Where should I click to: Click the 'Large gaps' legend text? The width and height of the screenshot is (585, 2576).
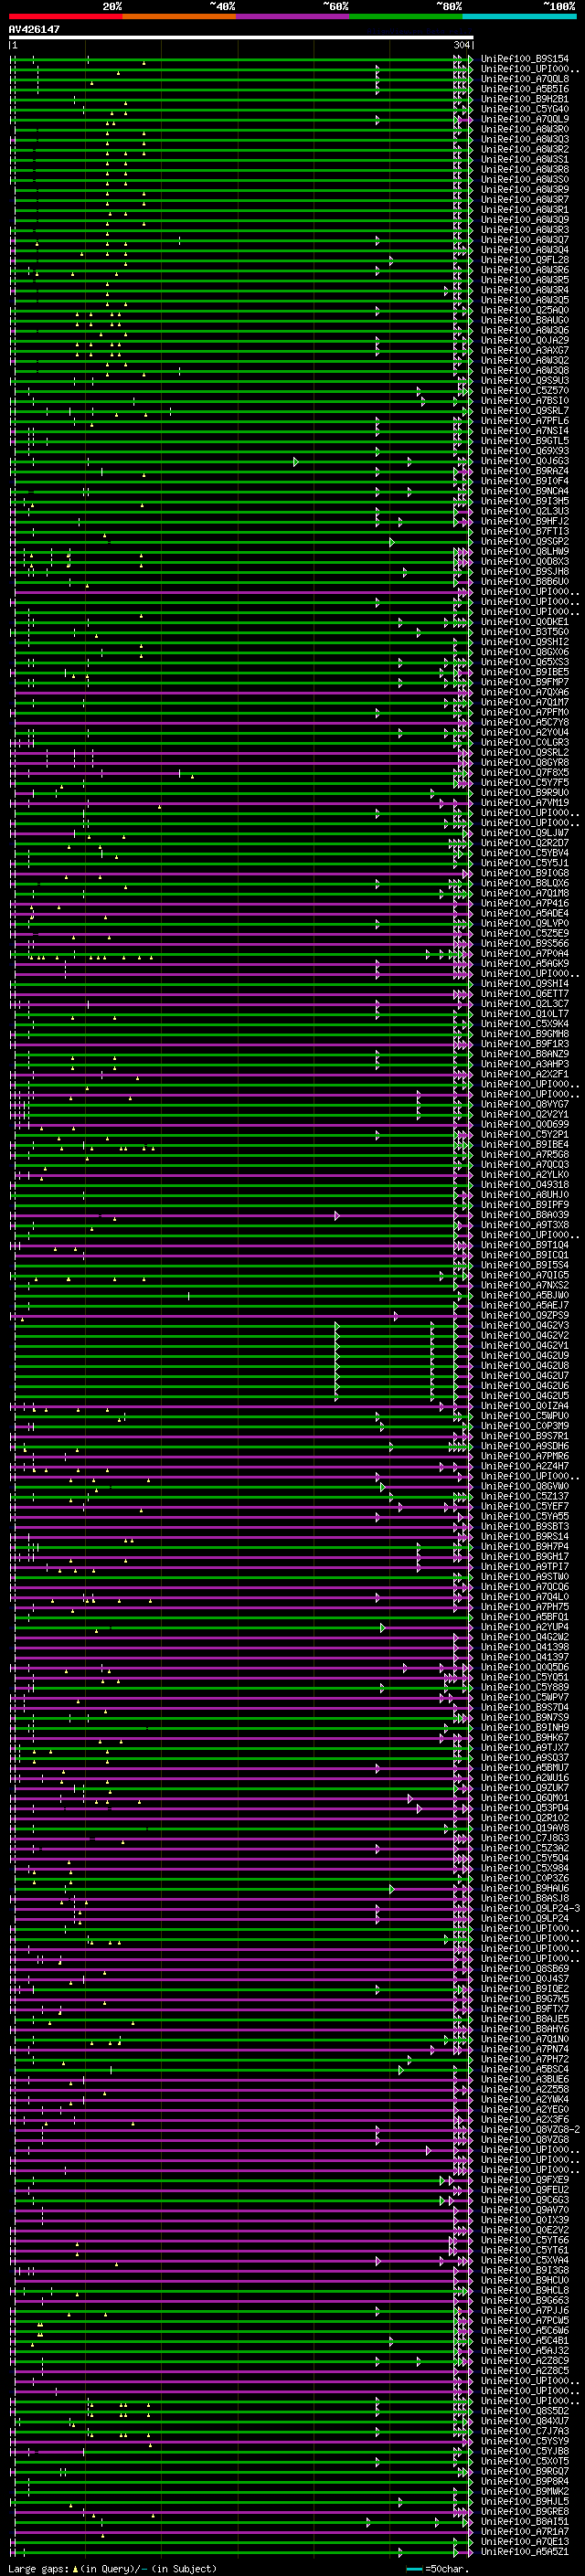pos(112,2568)
